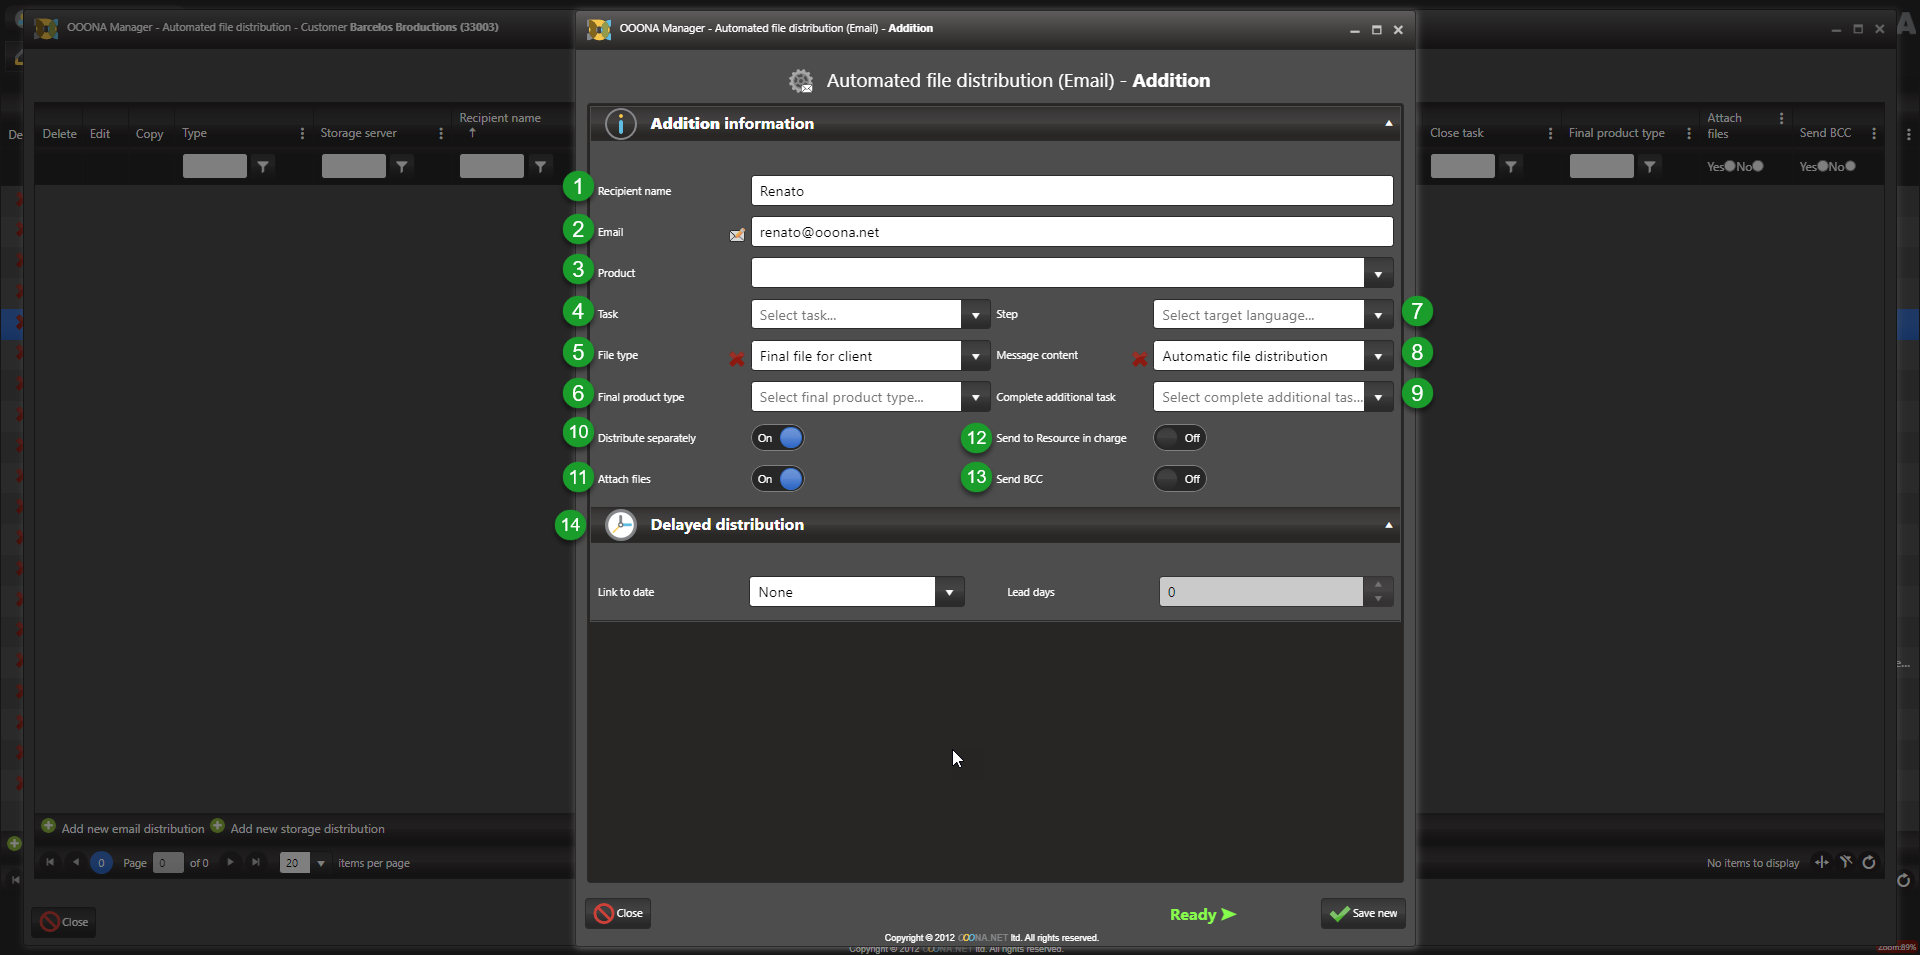This screenshot has height=955, width=1920.
Task: Collapse the Delayed distribution section
Action: click(x=1388, y=525)
